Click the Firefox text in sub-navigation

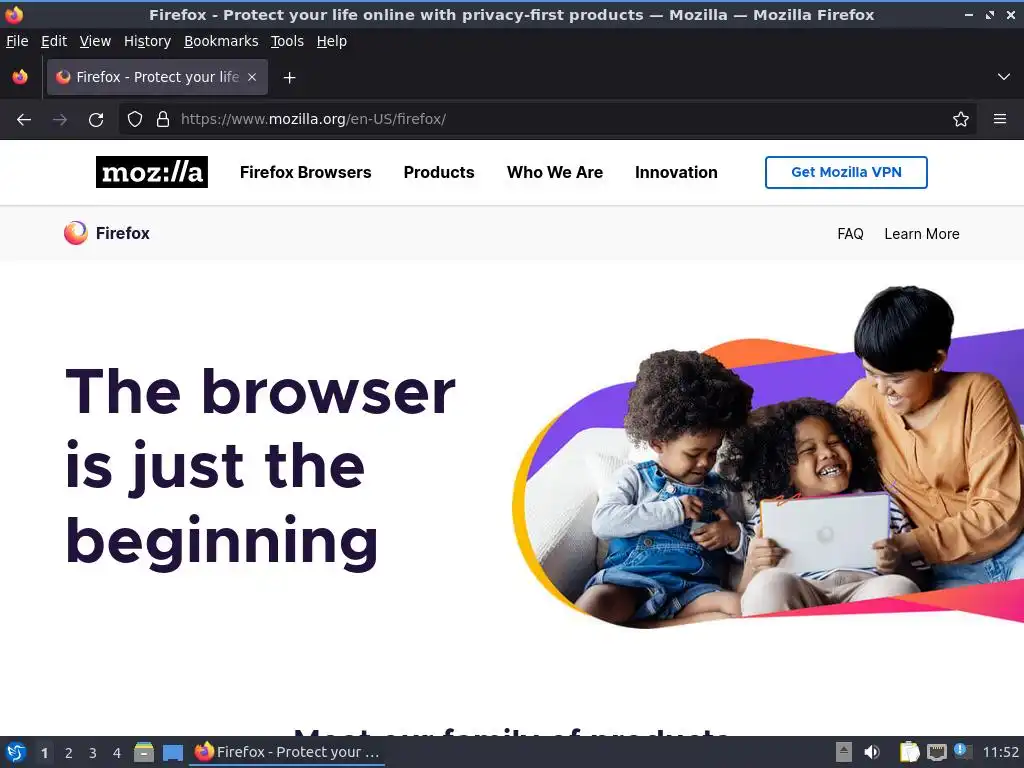[x=122, y=233]
